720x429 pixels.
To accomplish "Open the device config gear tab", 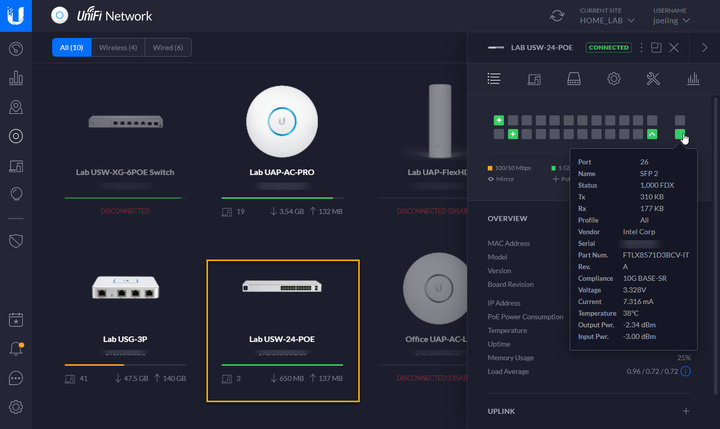I will click(613, 79).
